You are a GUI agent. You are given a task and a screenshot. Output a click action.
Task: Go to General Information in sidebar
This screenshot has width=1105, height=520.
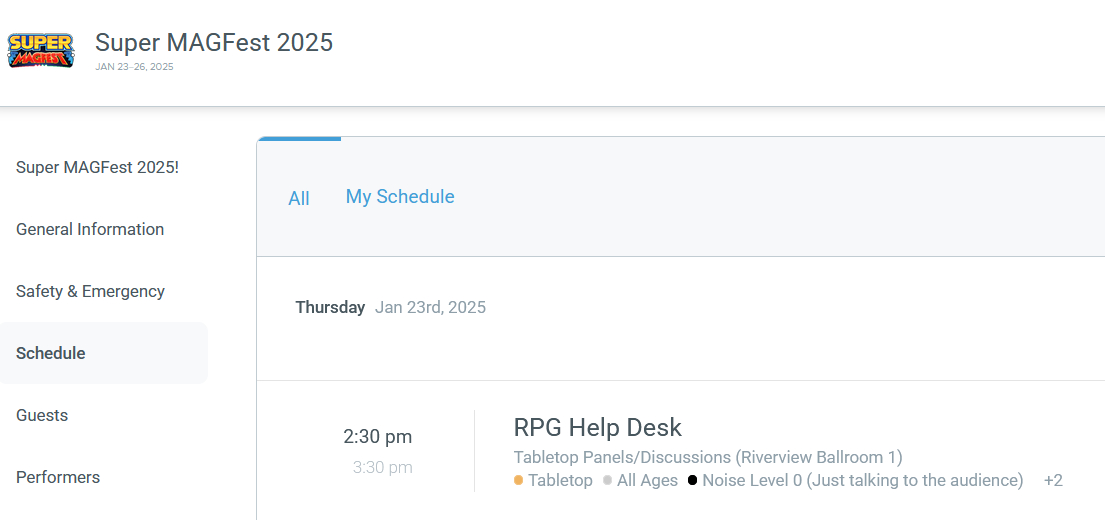(90, 229)
